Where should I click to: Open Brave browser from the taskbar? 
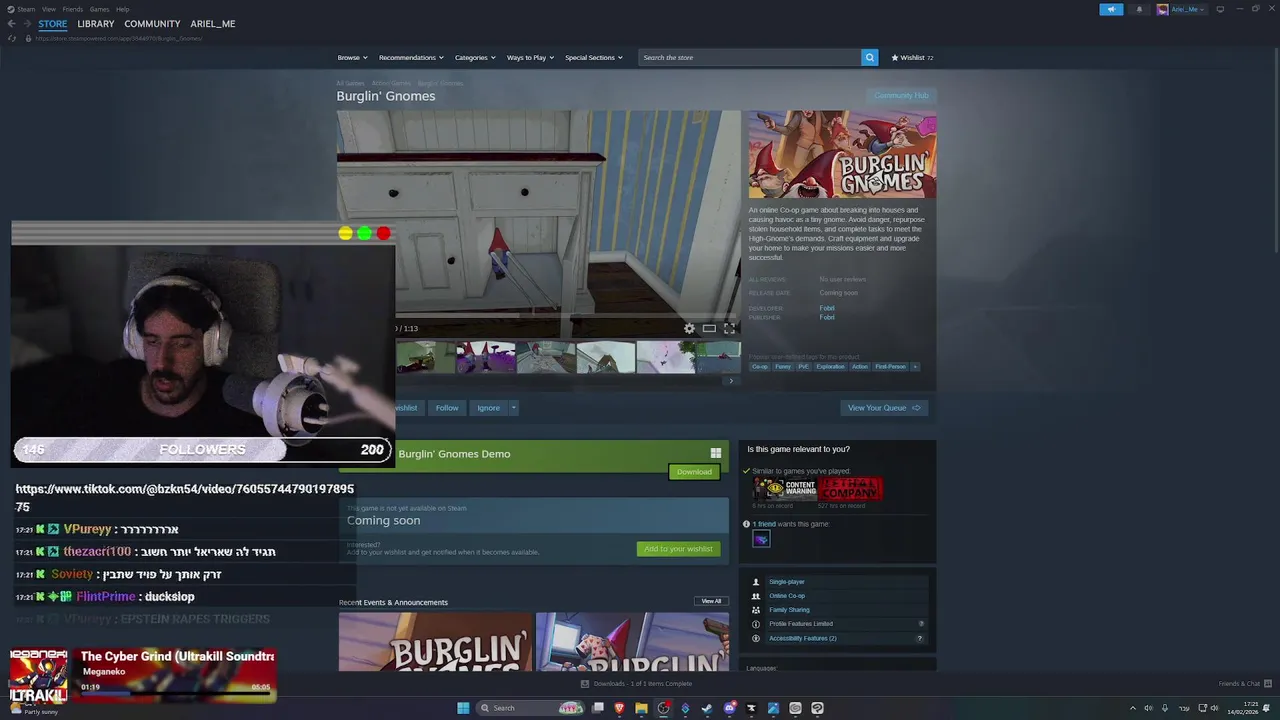[x=619, y=708]
